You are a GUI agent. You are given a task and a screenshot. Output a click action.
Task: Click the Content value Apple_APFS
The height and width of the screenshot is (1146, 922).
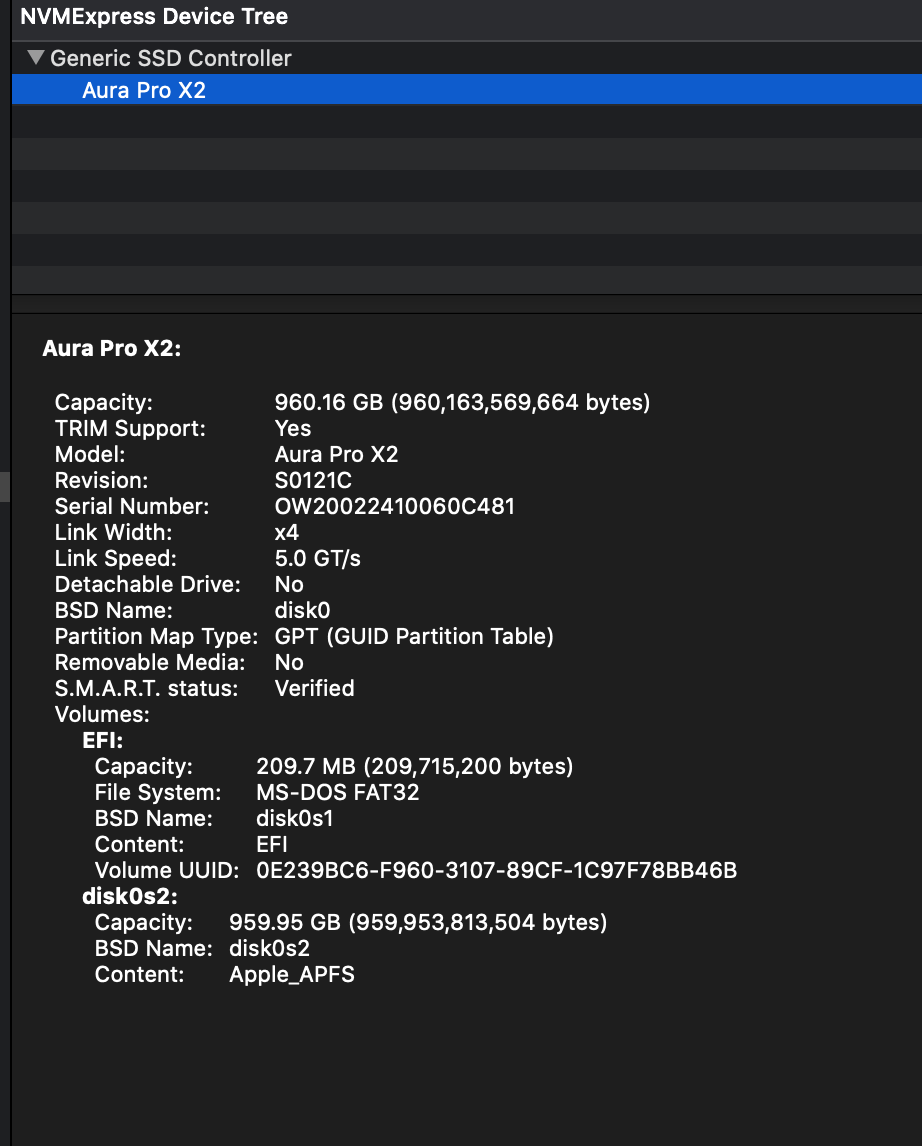pyautogui.click(x=292, y=975)
